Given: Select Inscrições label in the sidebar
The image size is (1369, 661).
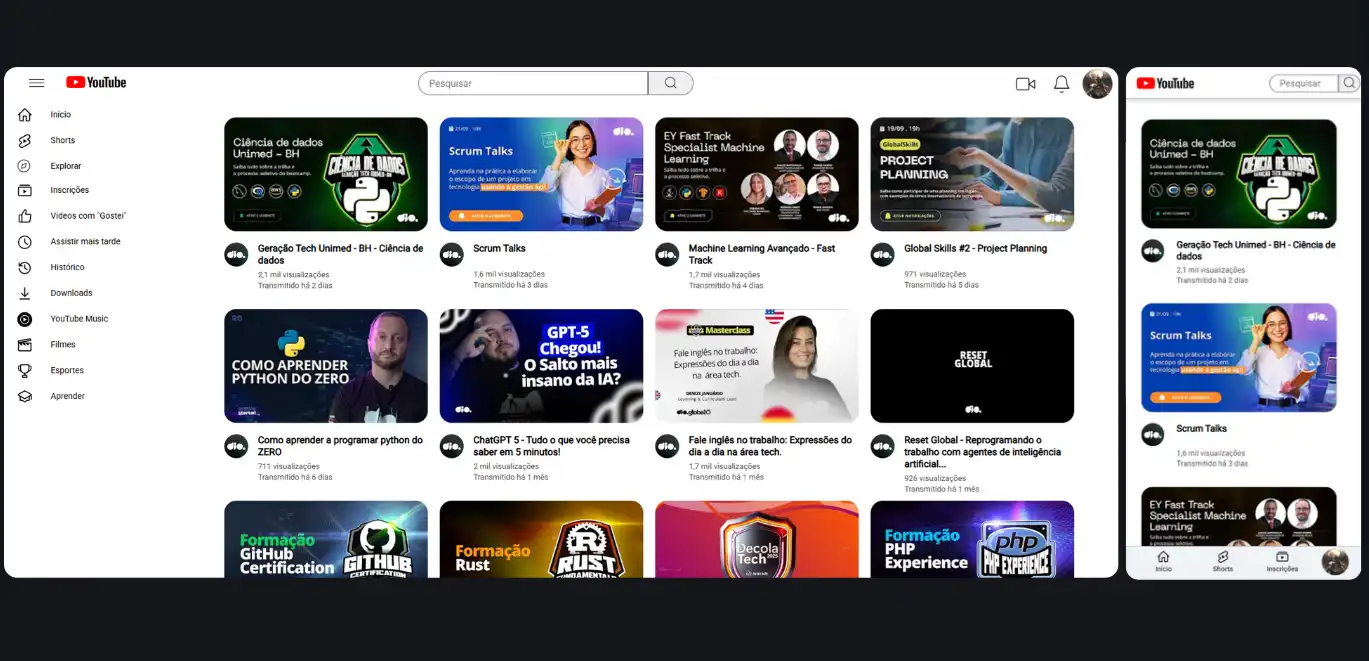Looking at the screenshot, I should tap(70, 190).
